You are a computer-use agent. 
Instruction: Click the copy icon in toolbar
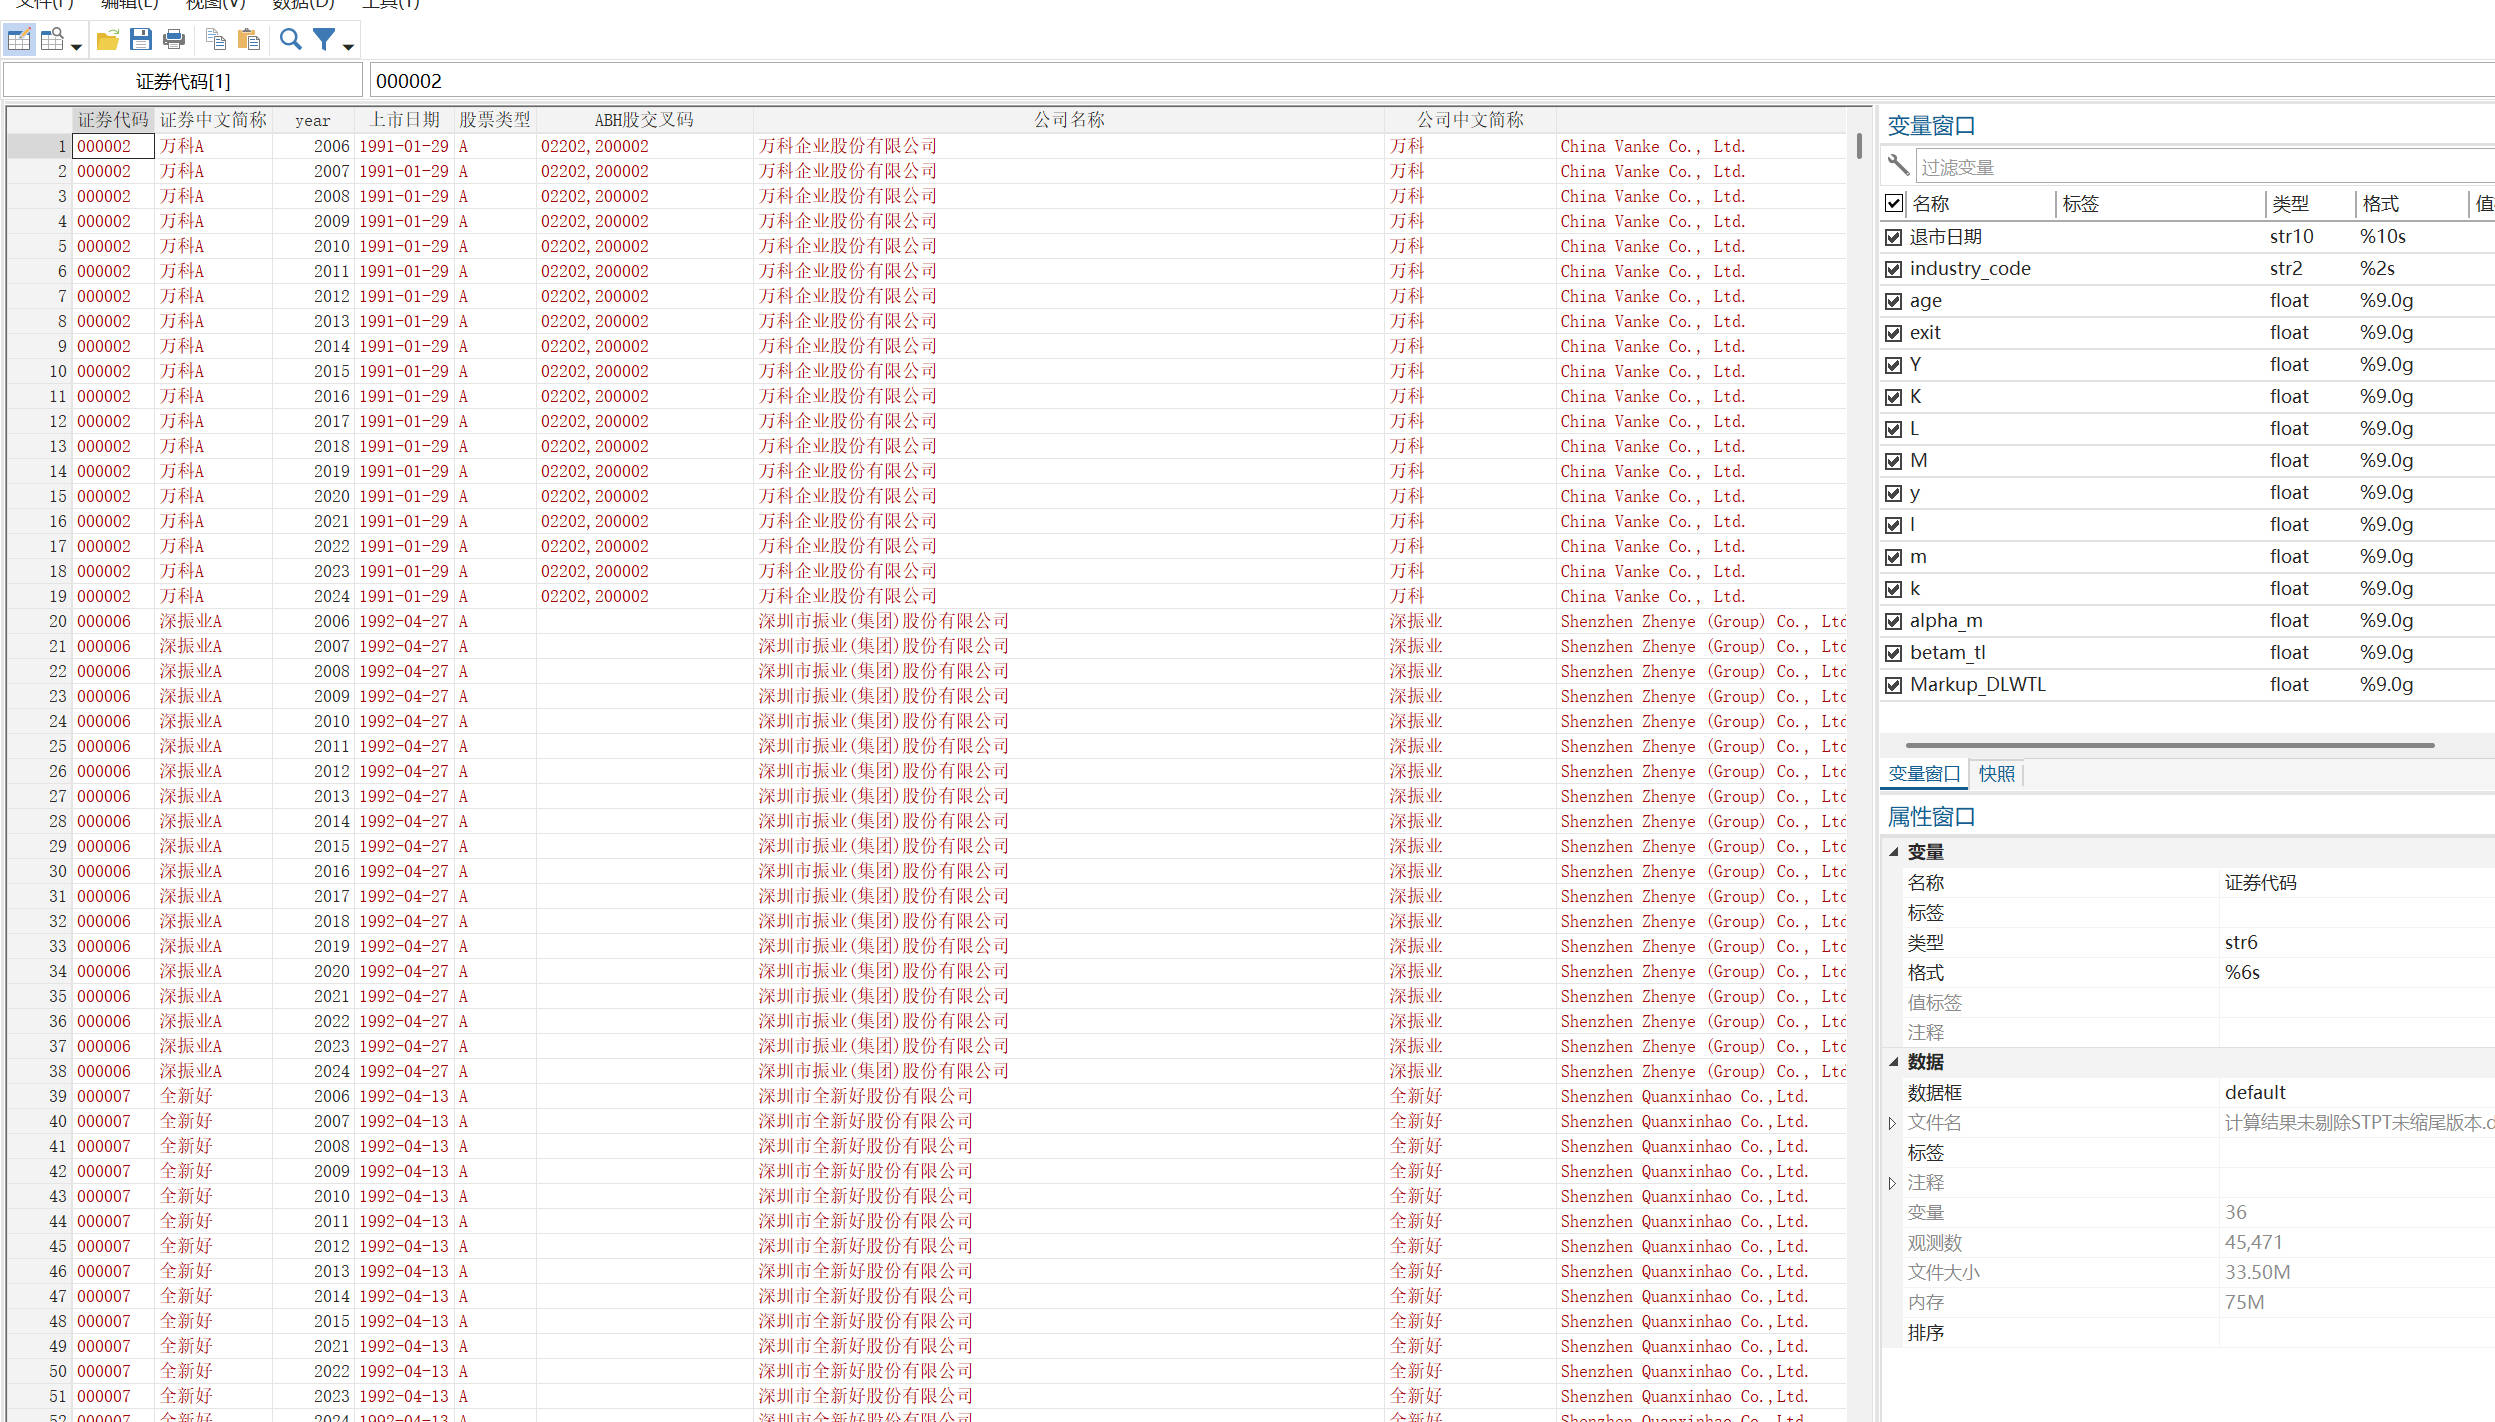tap(216, 40)
